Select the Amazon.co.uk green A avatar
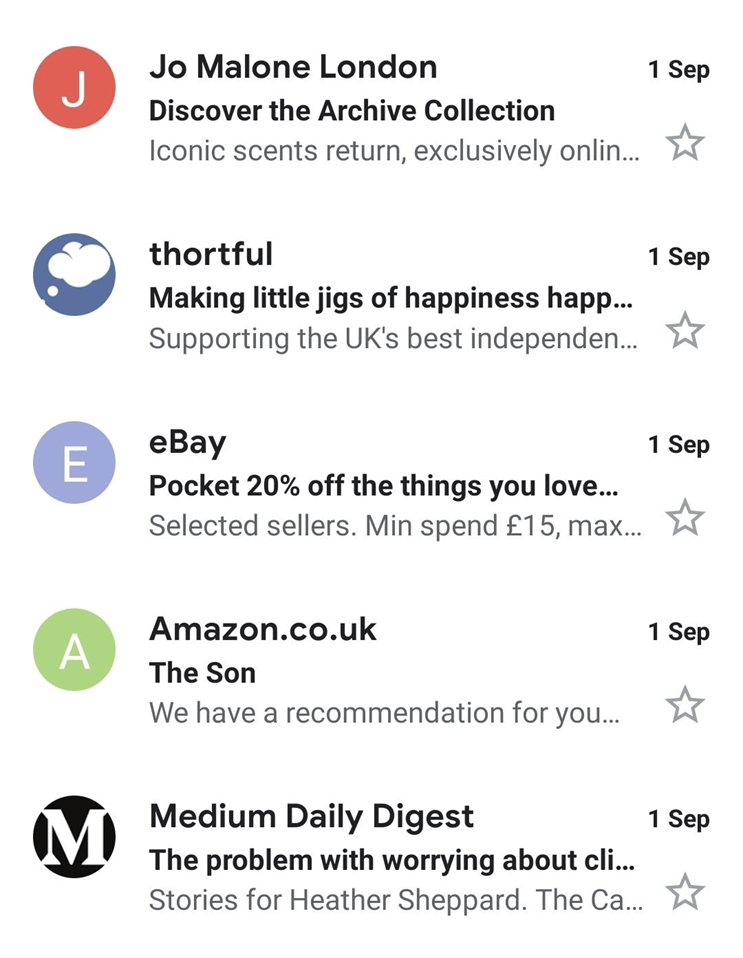Image resolution: width=743 pixels, height=958 pixels. pyautogui.click(x=74, y=650)
